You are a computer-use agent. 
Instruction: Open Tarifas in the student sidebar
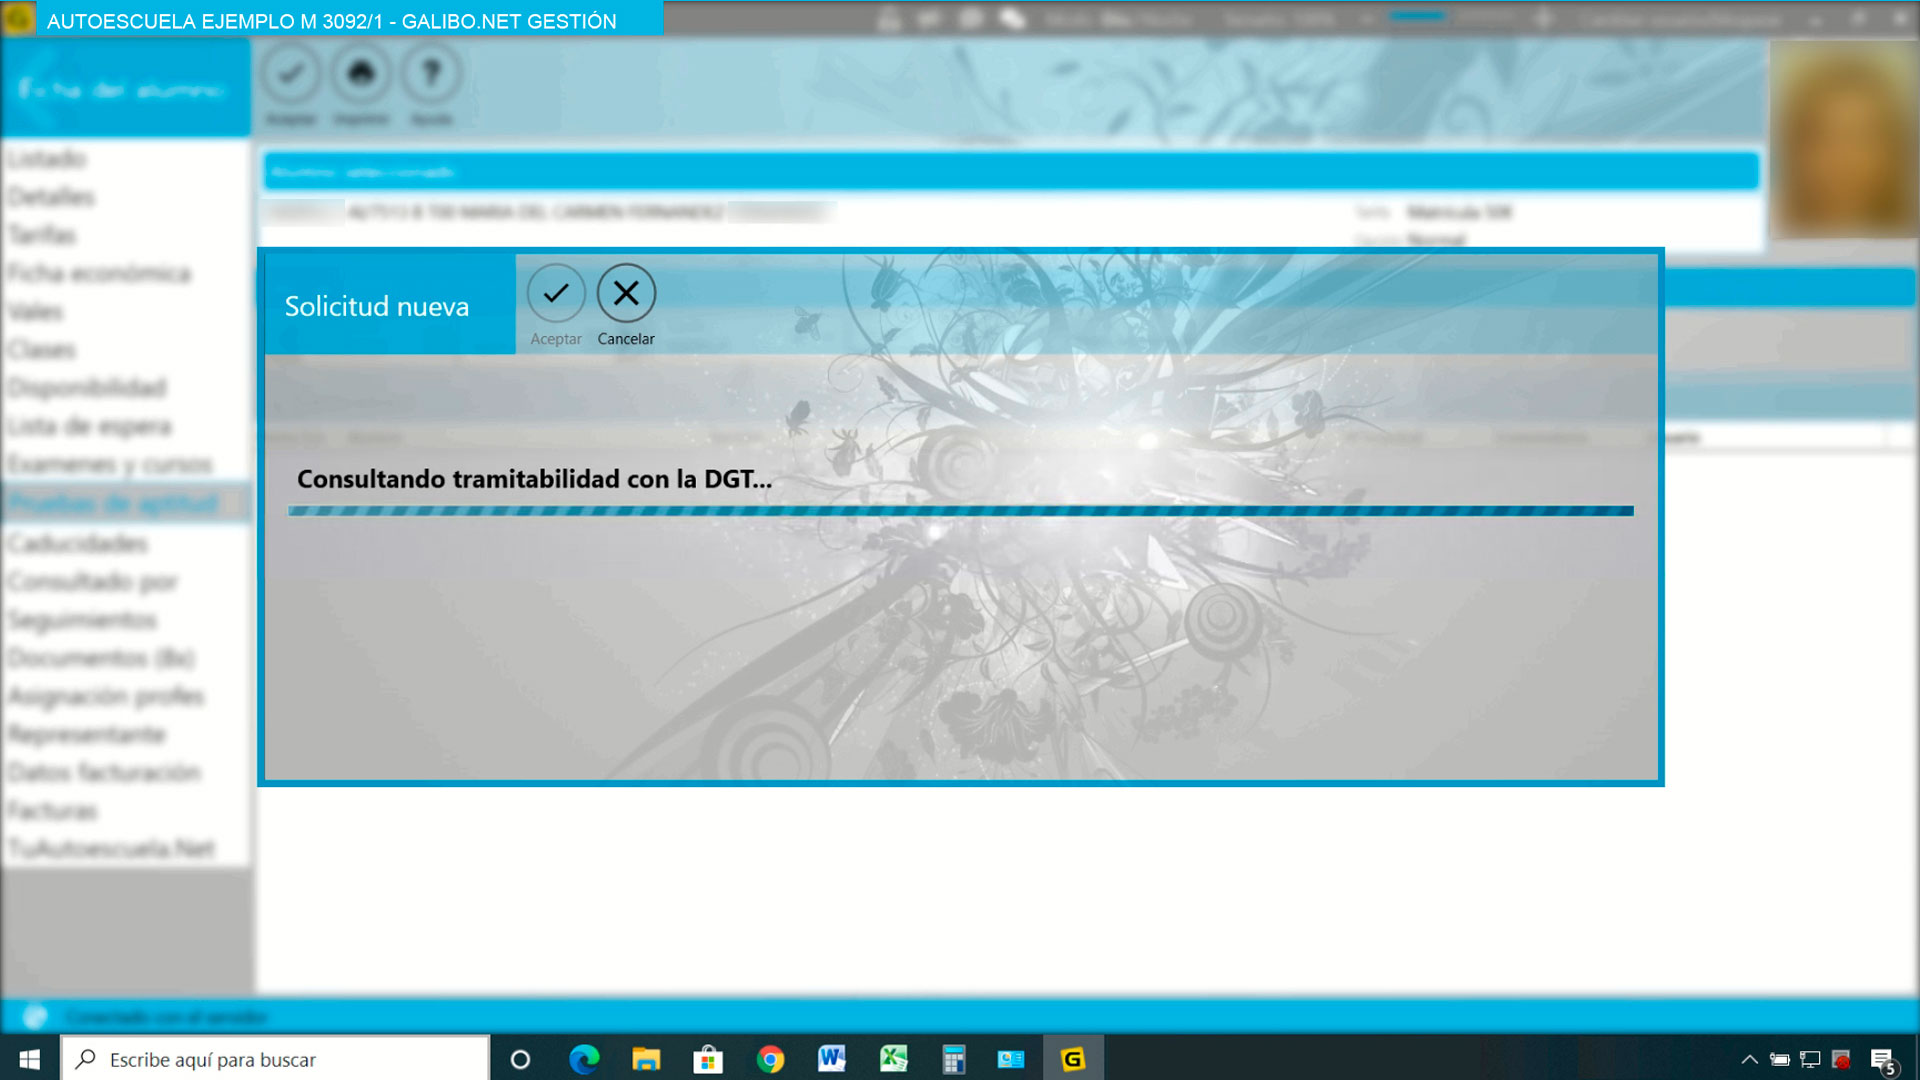(x=42, y=235)
